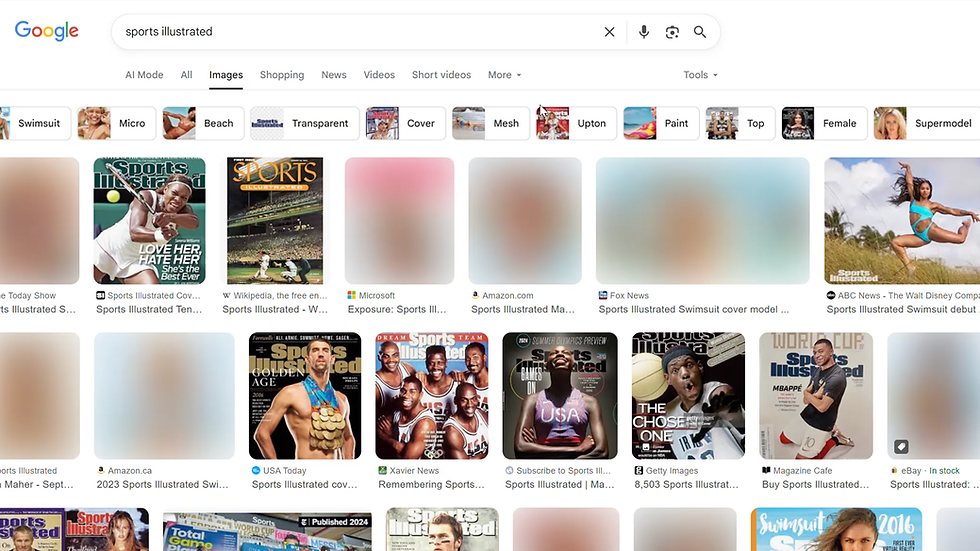The height and width of the screenshot is (551, 980).
Task: Open the Videos tab
Action: pyautogui.click(x=379, y=74)
